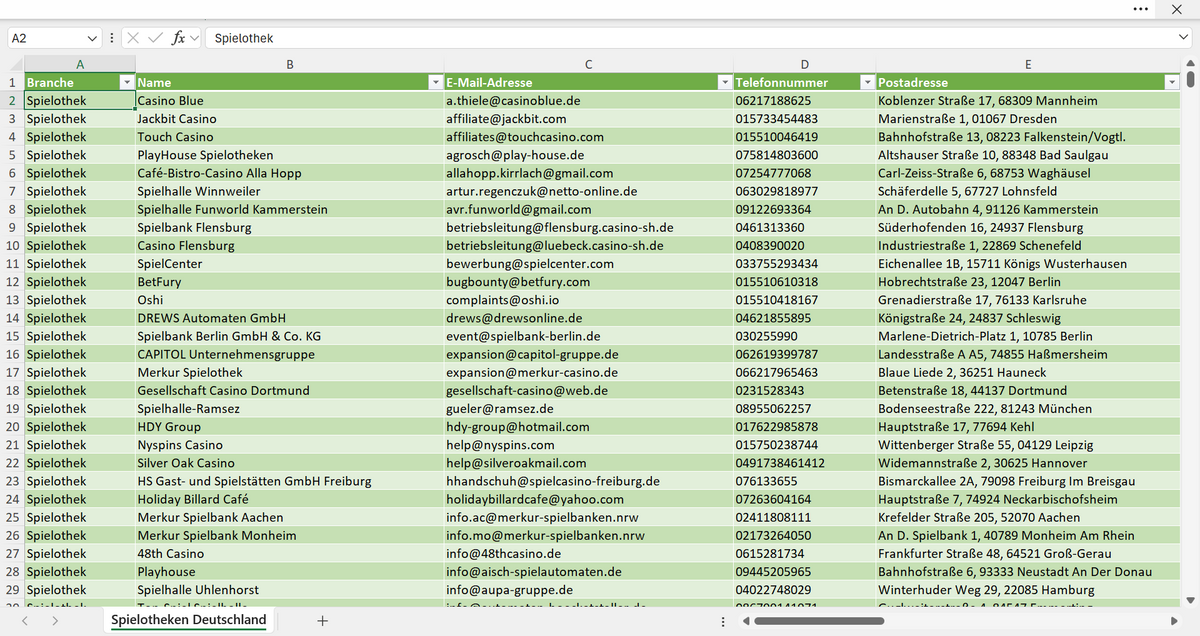1200x636 pixels.
Task: Open the more options ellipsis menu
Action: click(x=1141, y=9)
